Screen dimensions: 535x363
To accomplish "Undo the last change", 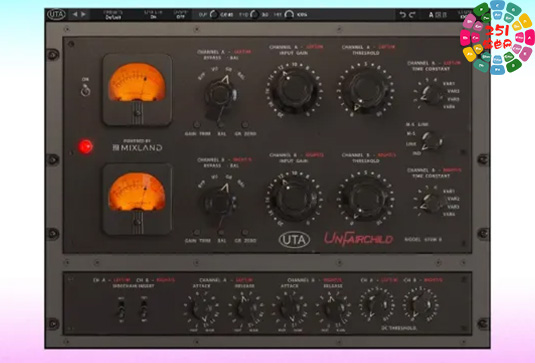I will click(x=403, y=15).
